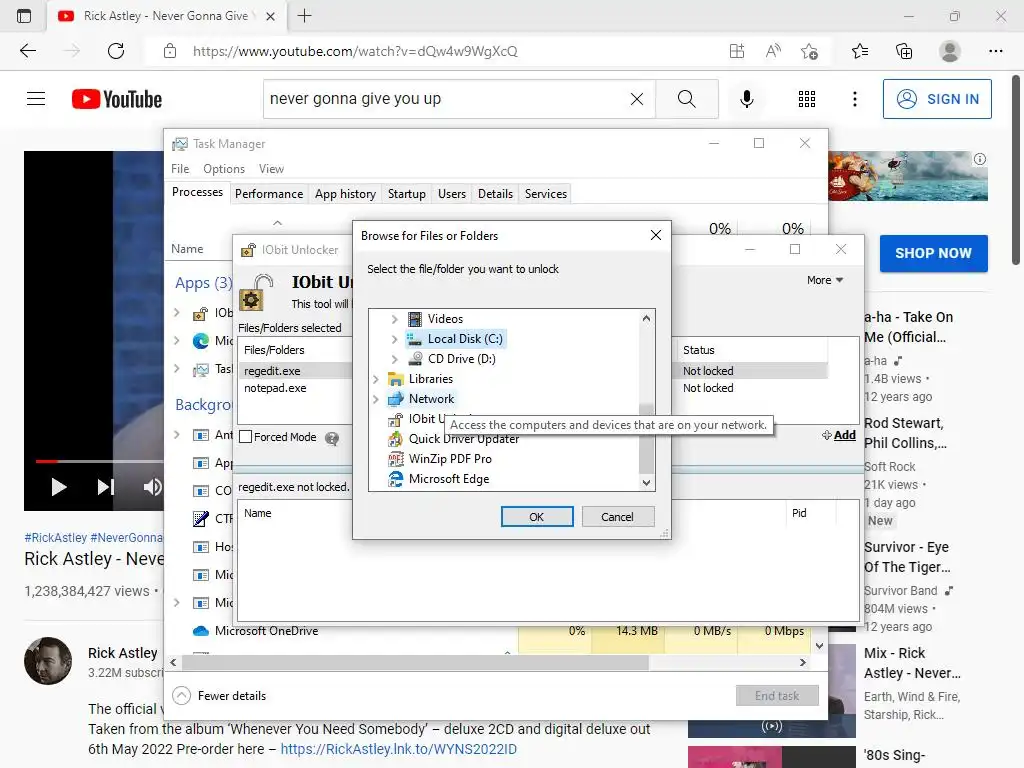Open Task Manager View menu
This screenshot has height=768, width=1024.
(x=271, y=168)
